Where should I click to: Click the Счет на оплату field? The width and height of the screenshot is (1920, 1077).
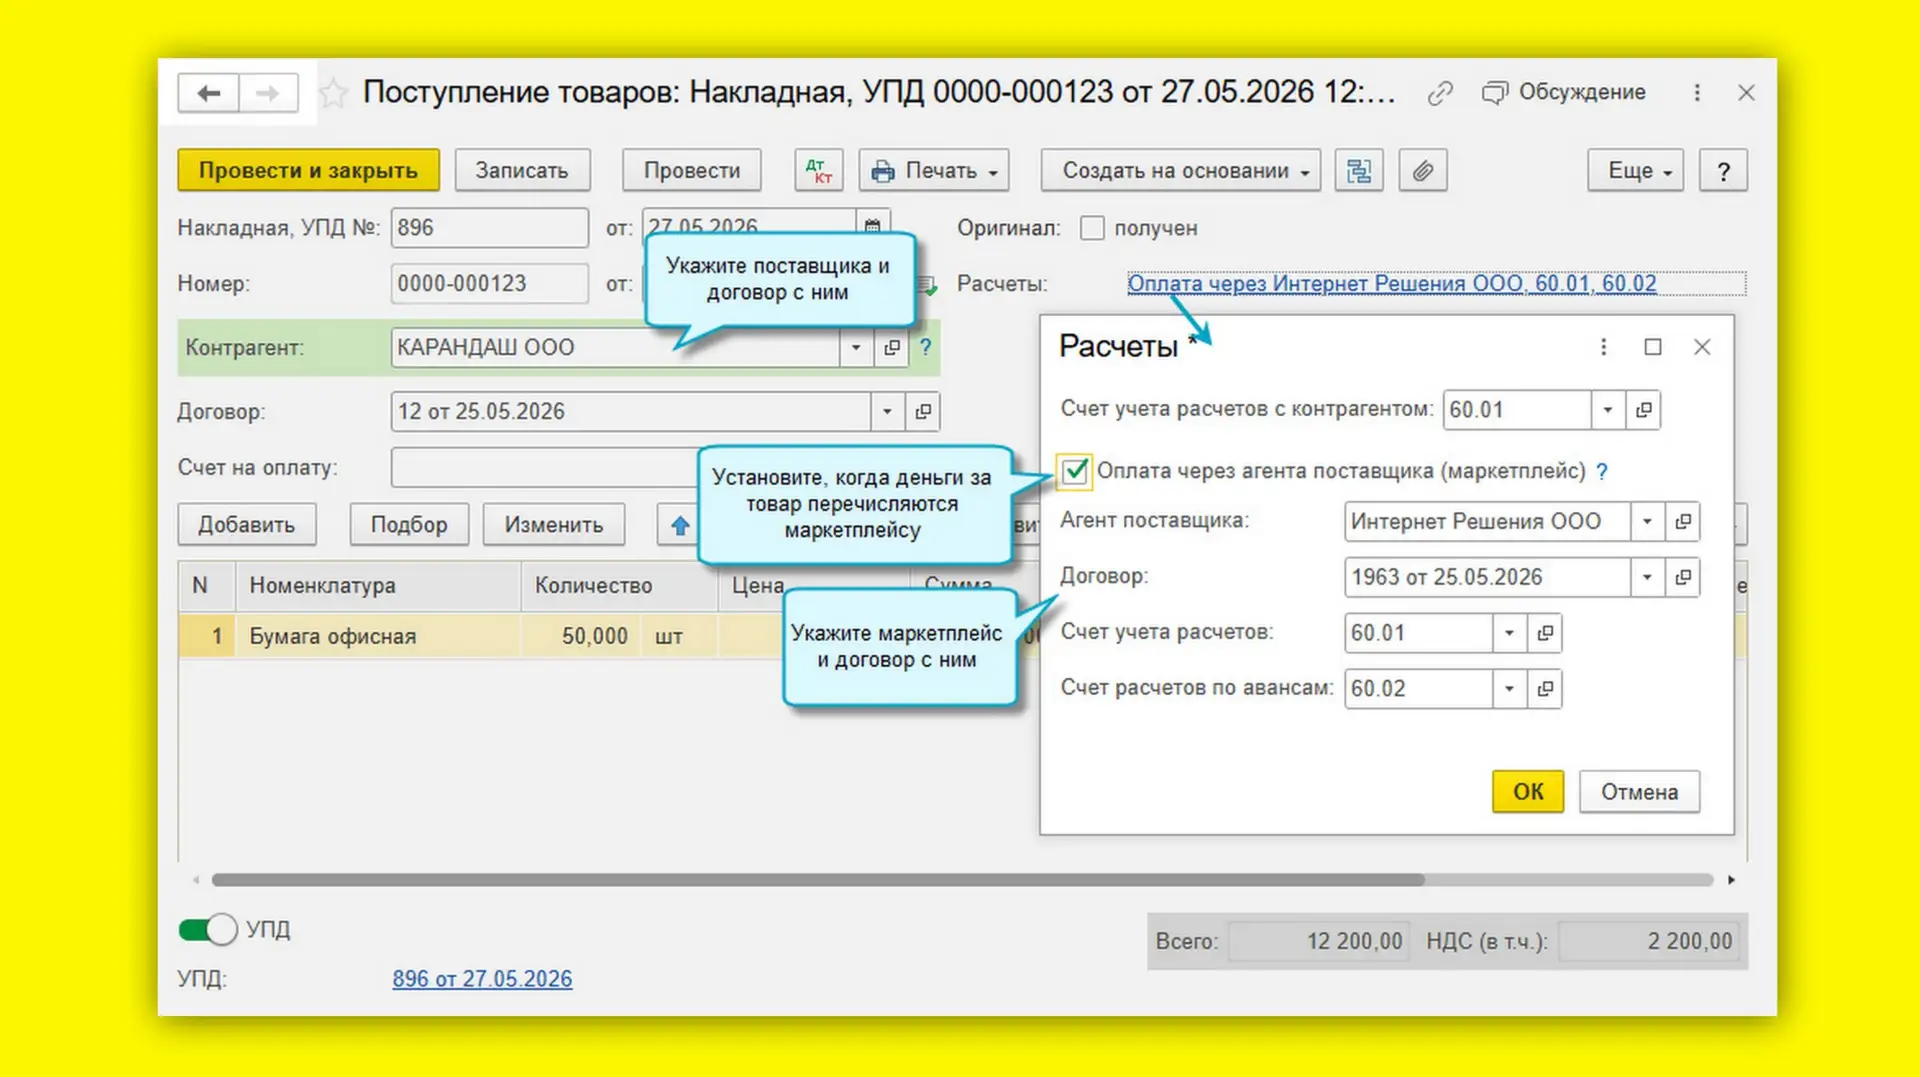point(545,468)
